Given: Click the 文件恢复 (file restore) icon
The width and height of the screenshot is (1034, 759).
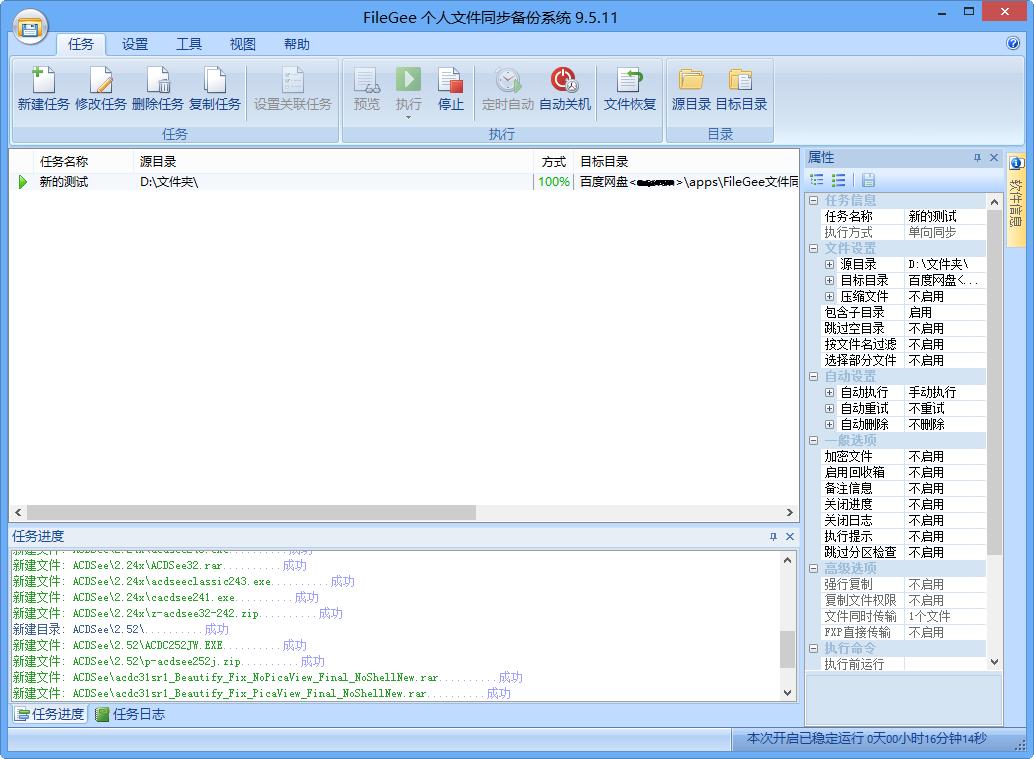Looking at the screenshot, I should pos(629,81).
